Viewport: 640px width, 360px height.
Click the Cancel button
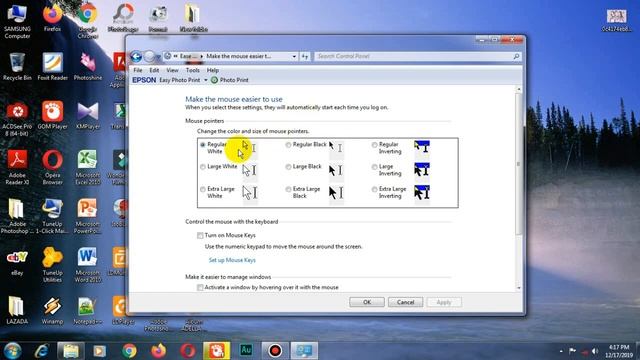(405, 302)
